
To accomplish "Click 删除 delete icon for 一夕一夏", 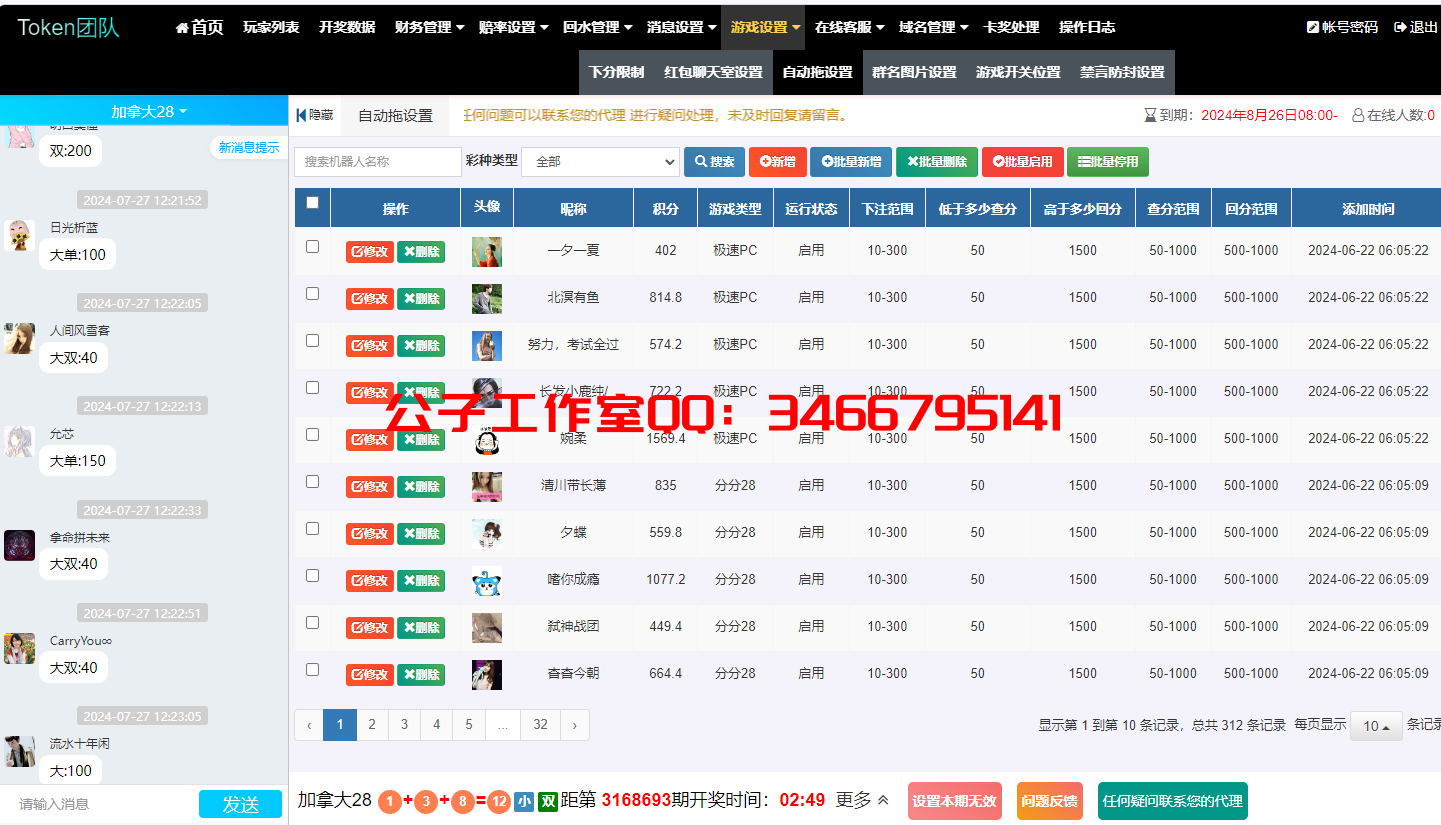I will [x=421, y=252].
